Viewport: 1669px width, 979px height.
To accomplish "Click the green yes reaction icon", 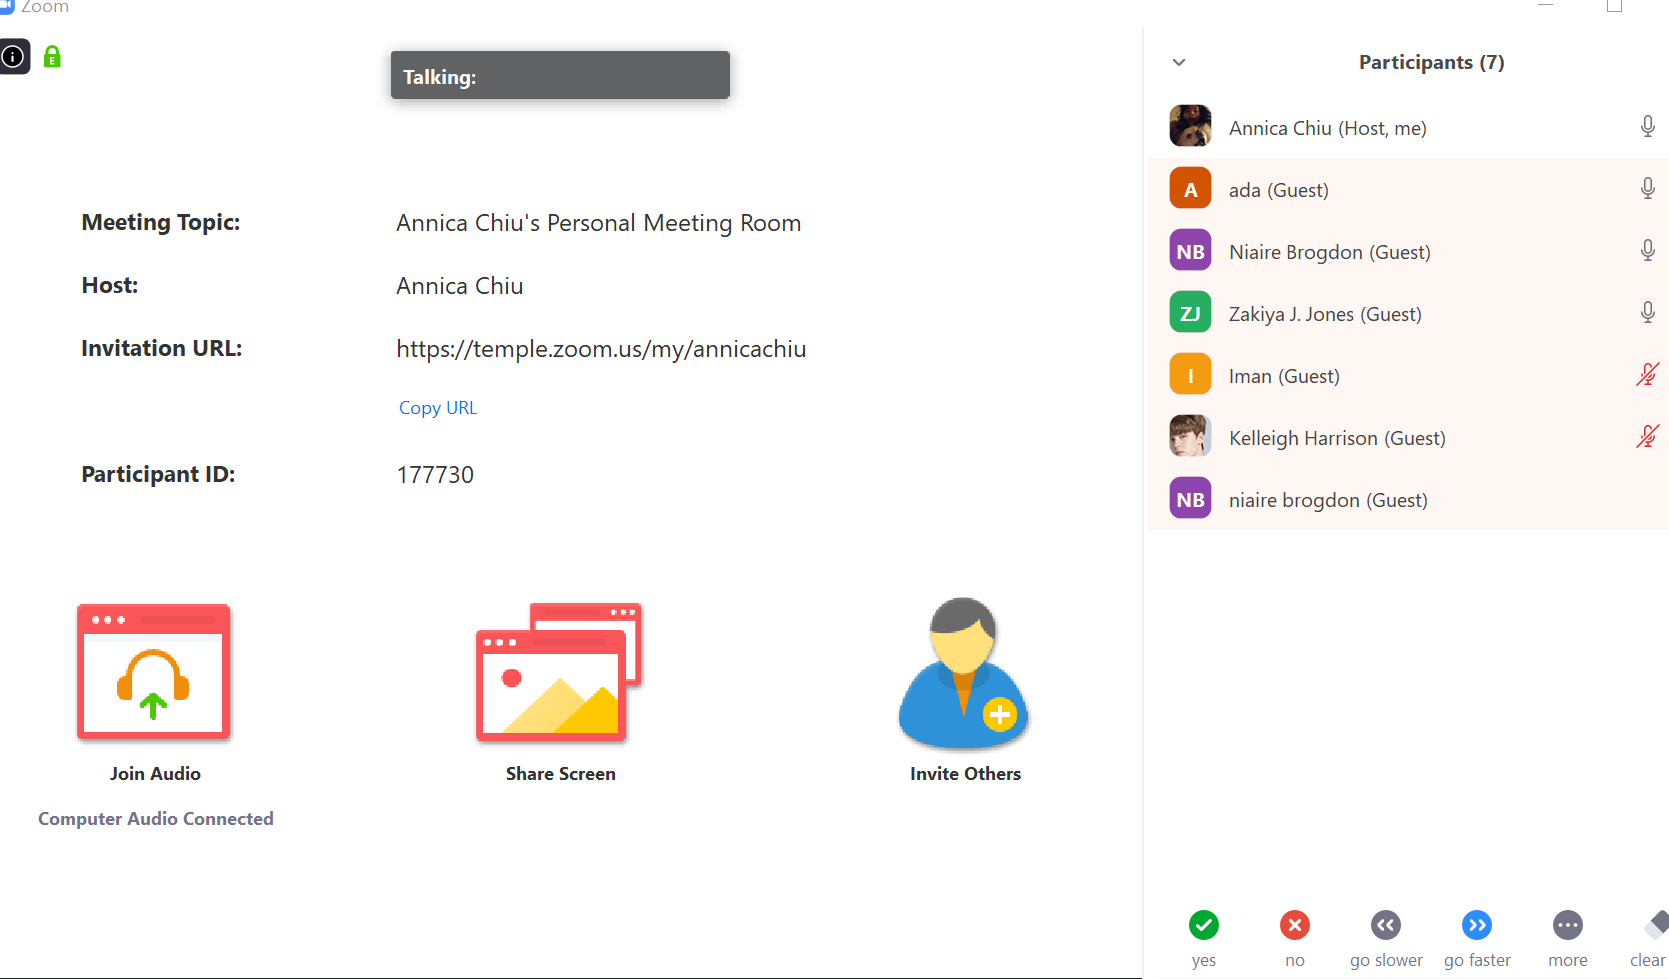I will coord(1203,925).
